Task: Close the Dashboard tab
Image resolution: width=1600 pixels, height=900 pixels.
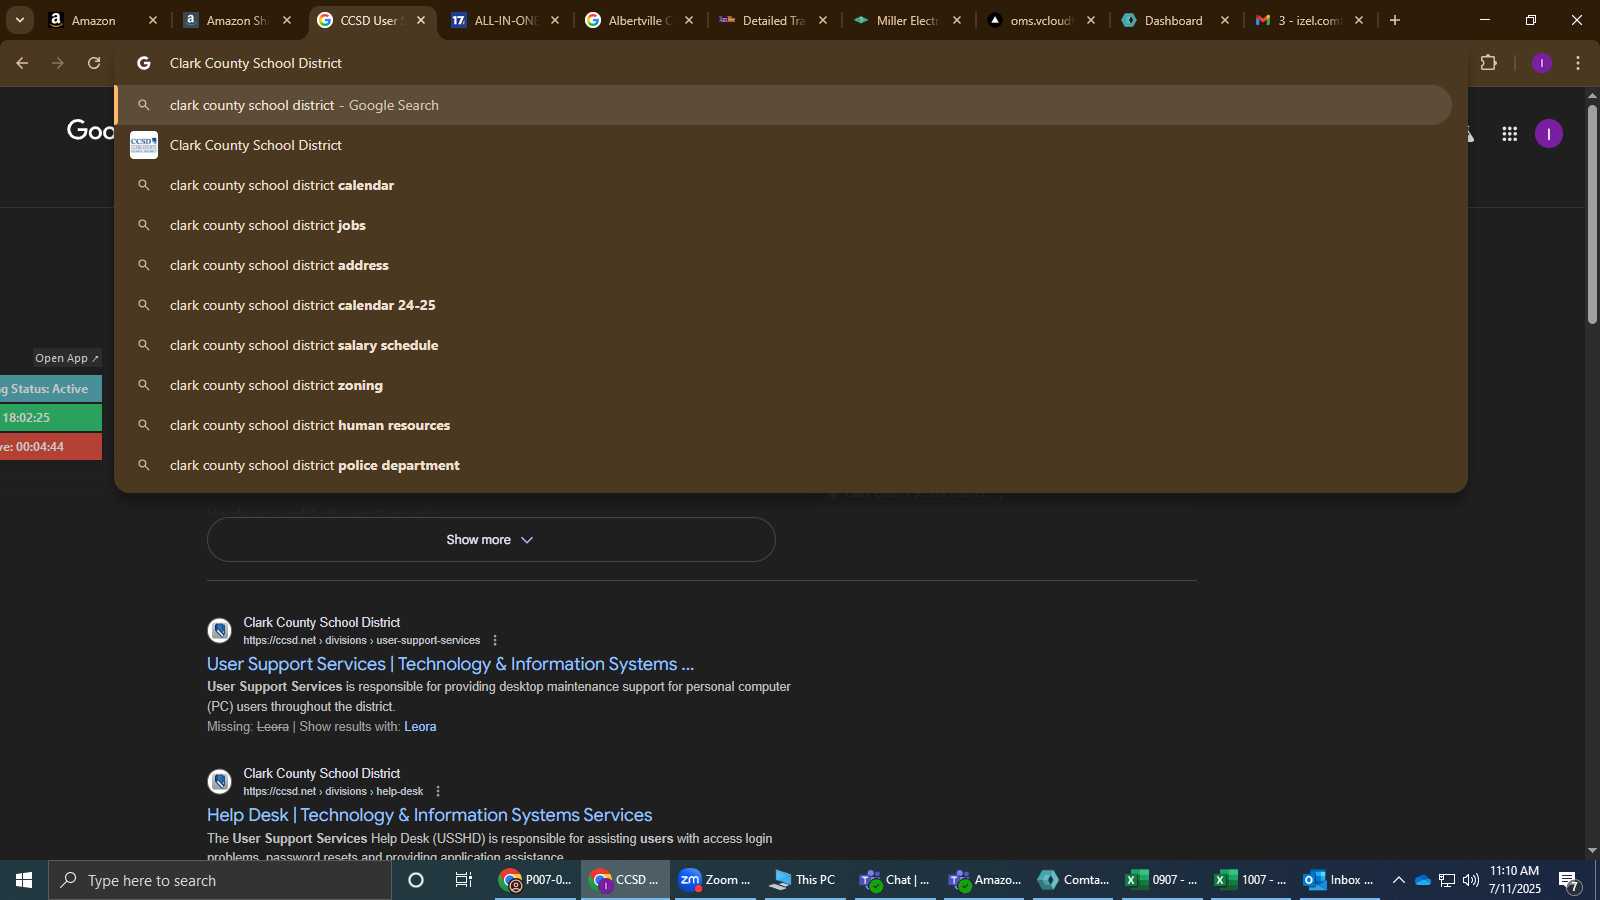Action: coord(1225,20)
